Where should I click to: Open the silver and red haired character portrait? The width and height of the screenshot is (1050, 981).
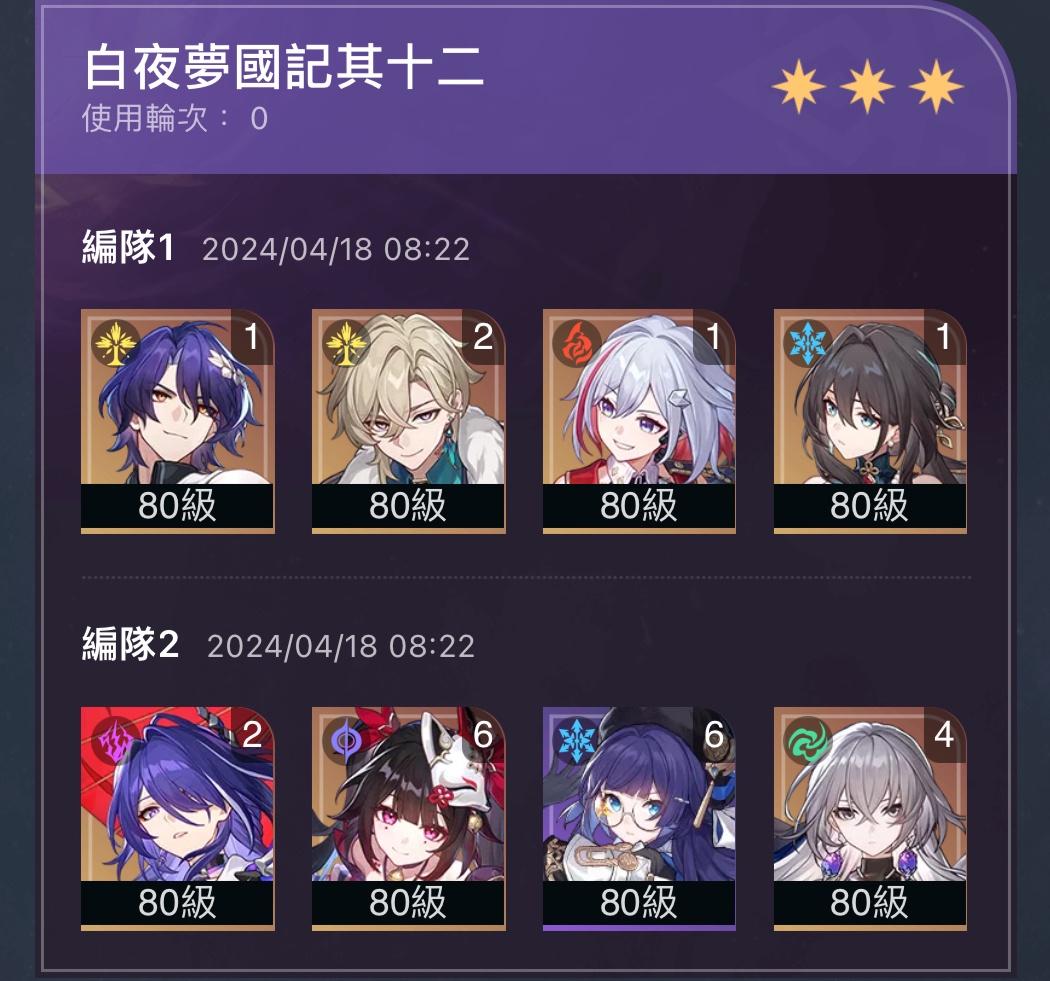click(639, 421)
